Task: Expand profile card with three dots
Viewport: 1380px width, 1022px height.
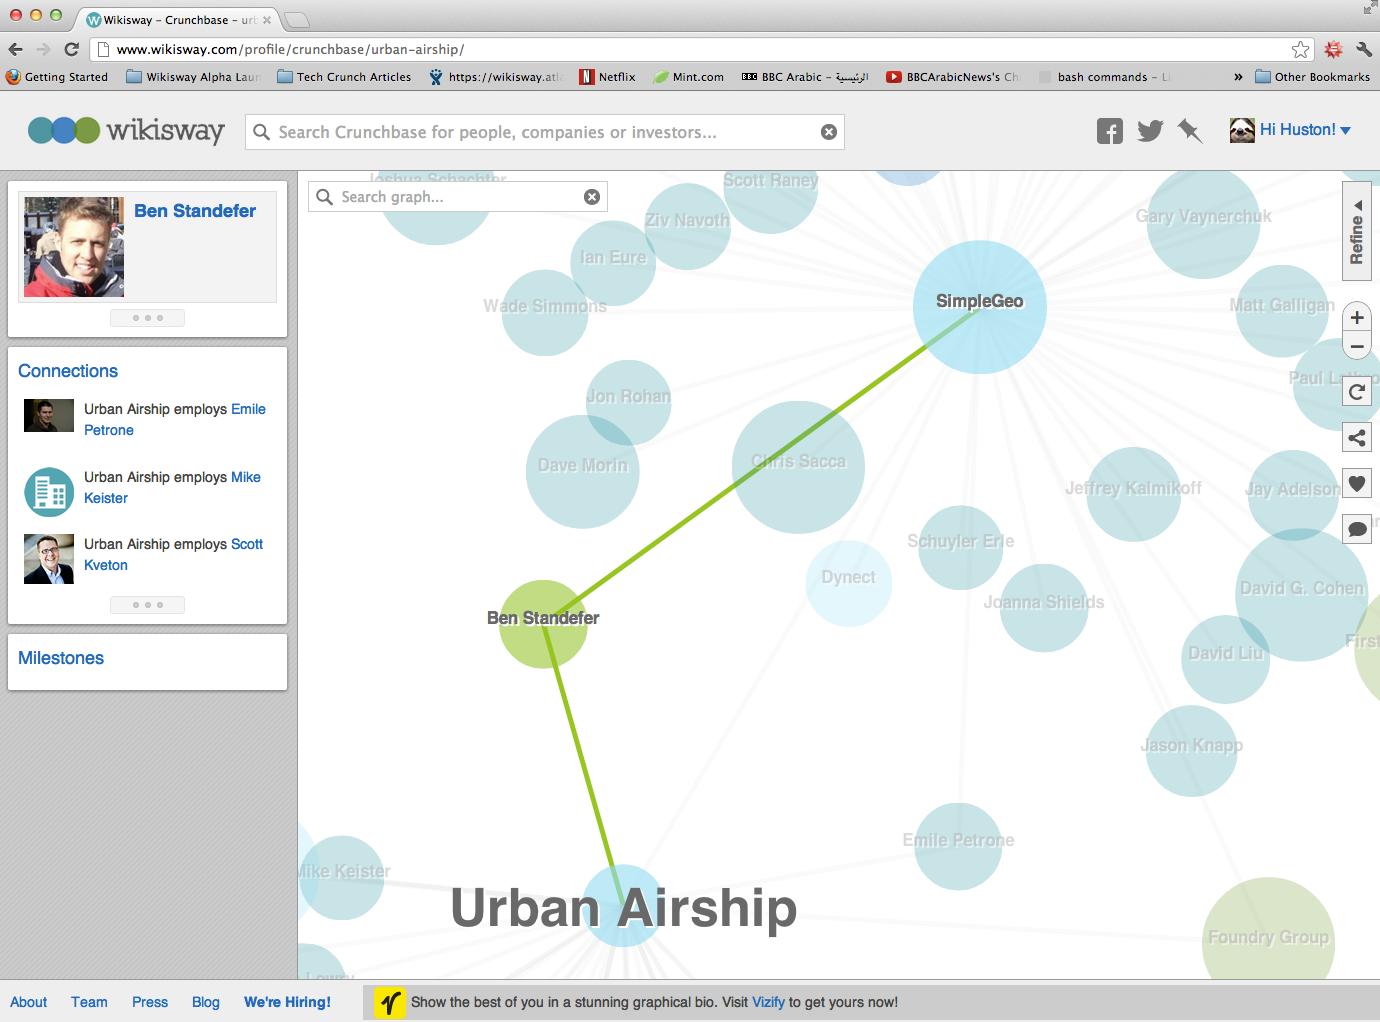Action: click(148, 318)
